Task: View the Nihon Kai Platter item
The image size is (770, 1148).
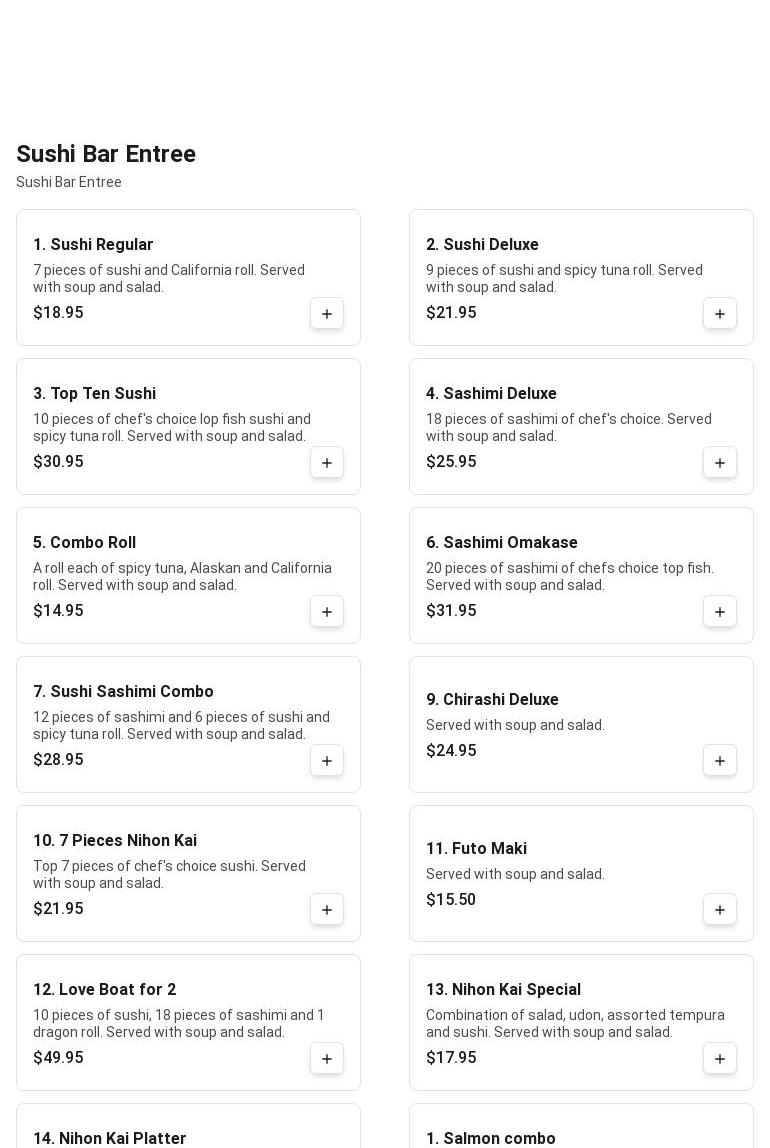Action: 110,1138
